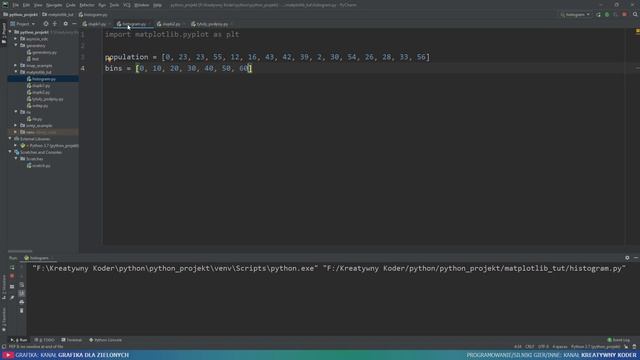
Task: Open the Python Console tool window tab
Action: click(105, 340)
